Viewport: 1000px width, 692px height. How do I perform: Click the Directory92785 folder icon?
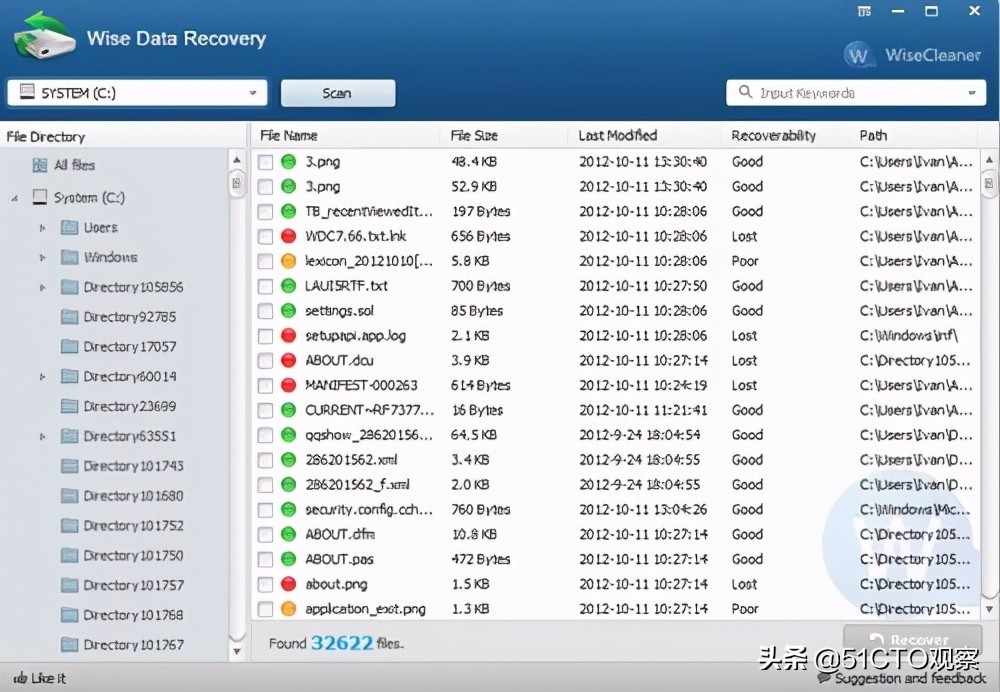(x=70, y=316)
